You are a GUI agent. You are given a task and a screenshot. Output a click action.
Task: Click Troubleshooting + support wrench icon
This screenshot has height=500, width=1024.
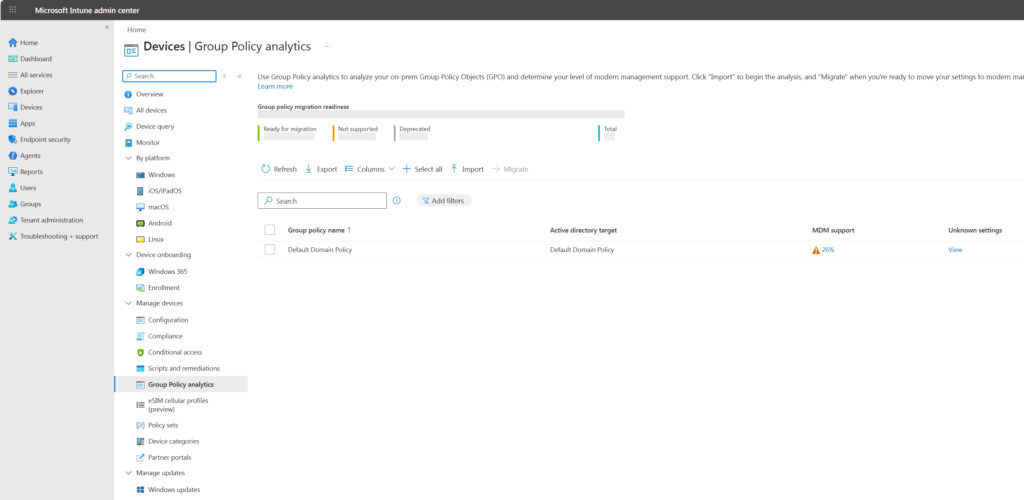tap(12, 236)
